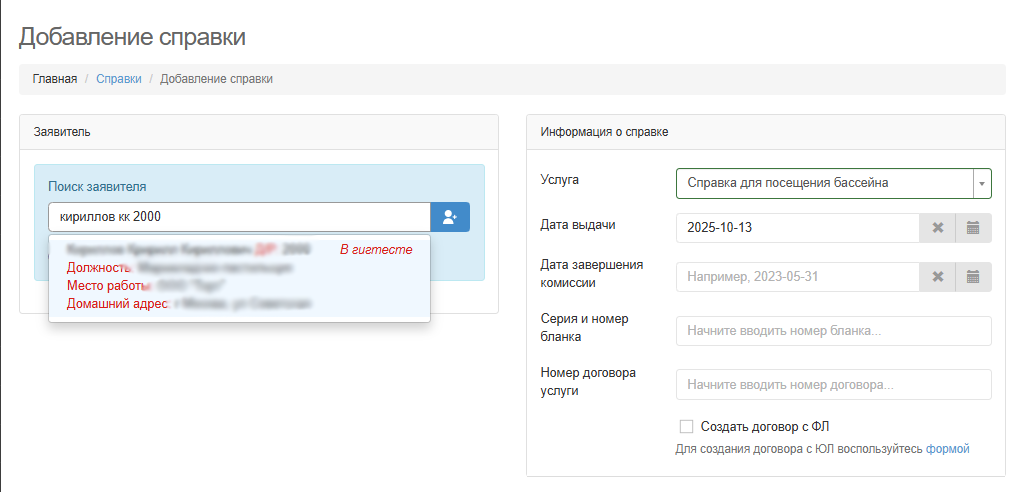
Task: Click the Заявитель panel header
Action: point(259,133)
